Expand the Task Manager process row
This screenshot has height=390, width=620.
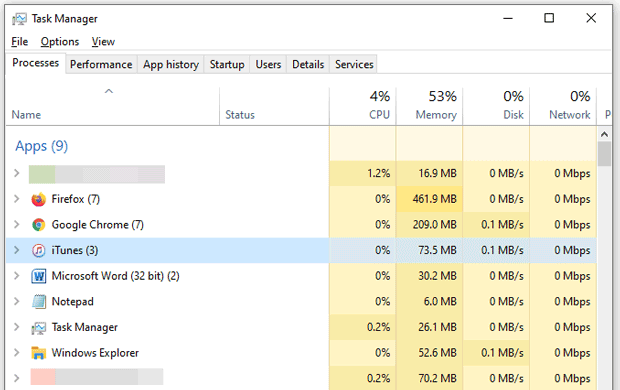point(16,327)
